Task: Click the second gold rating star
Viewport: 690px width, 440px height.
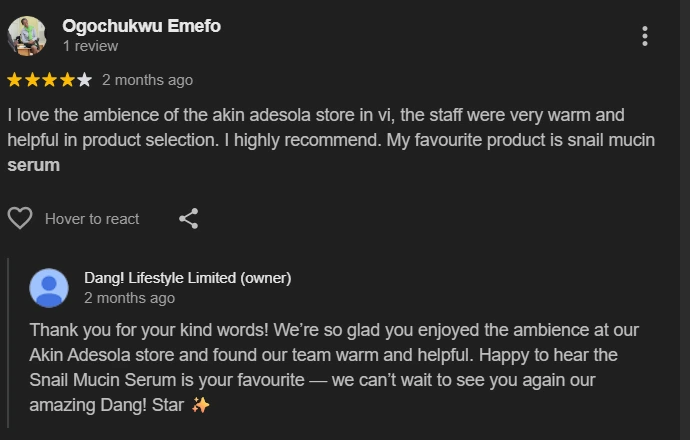Action: (x=32, y=80)
